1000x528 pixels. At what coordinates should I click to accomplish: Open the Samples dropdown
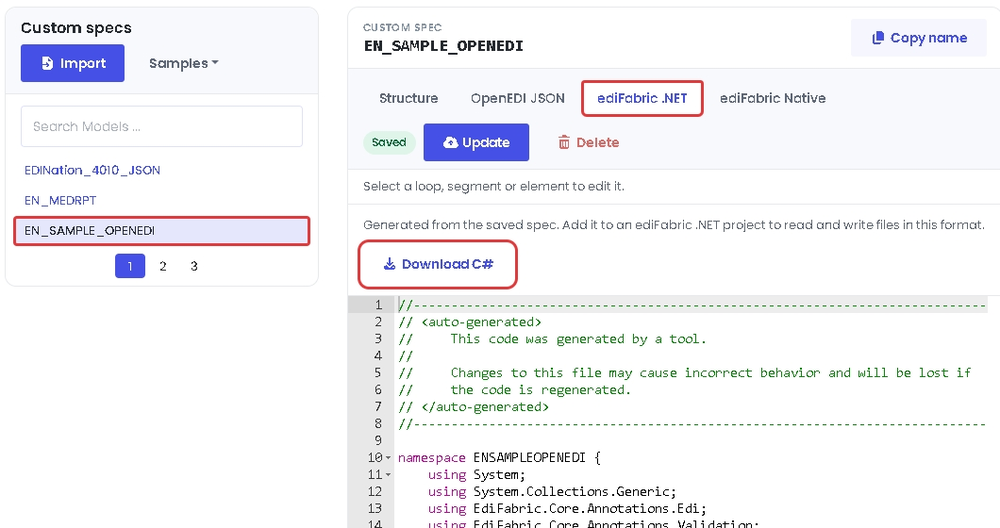tap(184, 63)
